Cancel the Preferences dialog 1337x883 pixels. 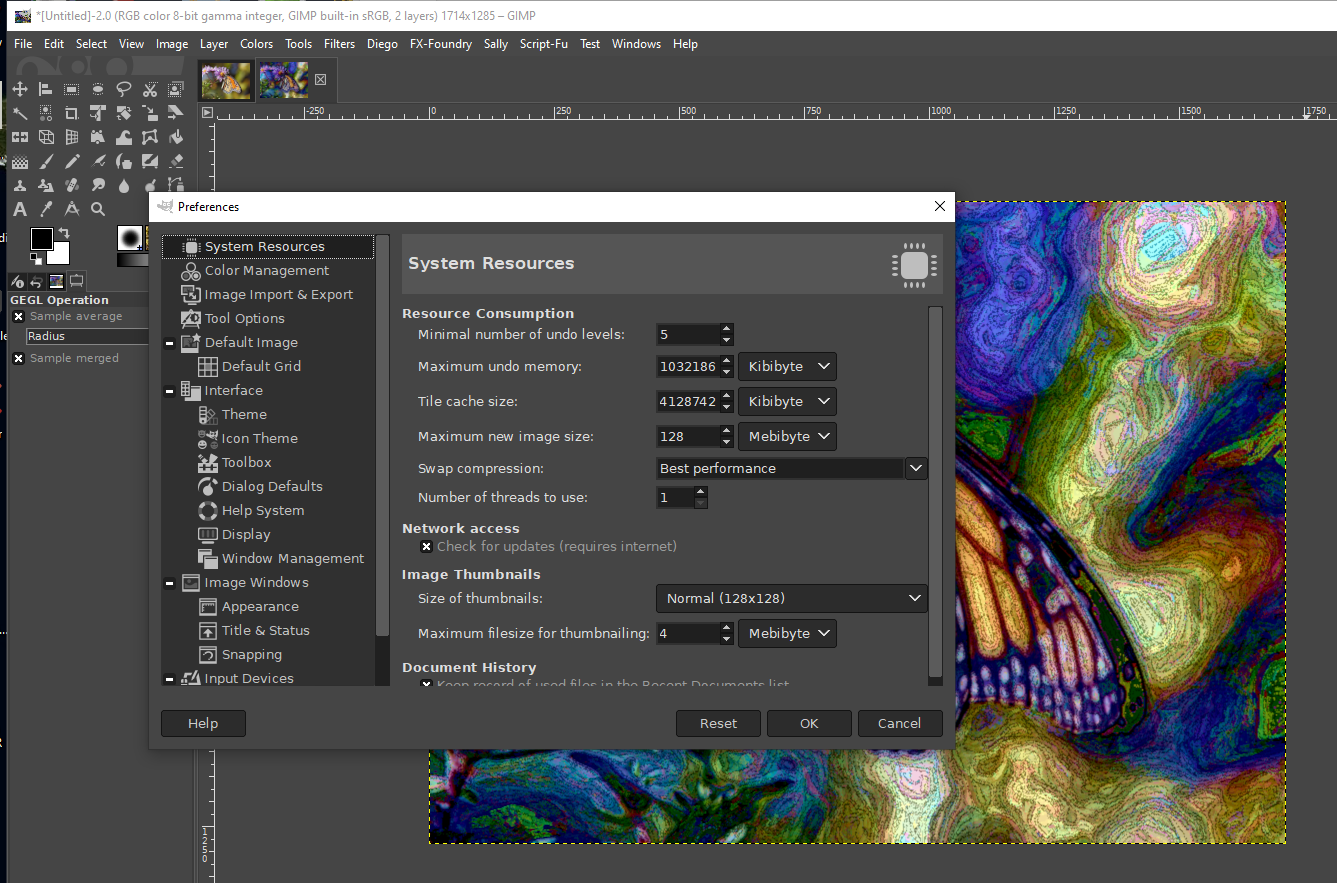tap(900, 724)
